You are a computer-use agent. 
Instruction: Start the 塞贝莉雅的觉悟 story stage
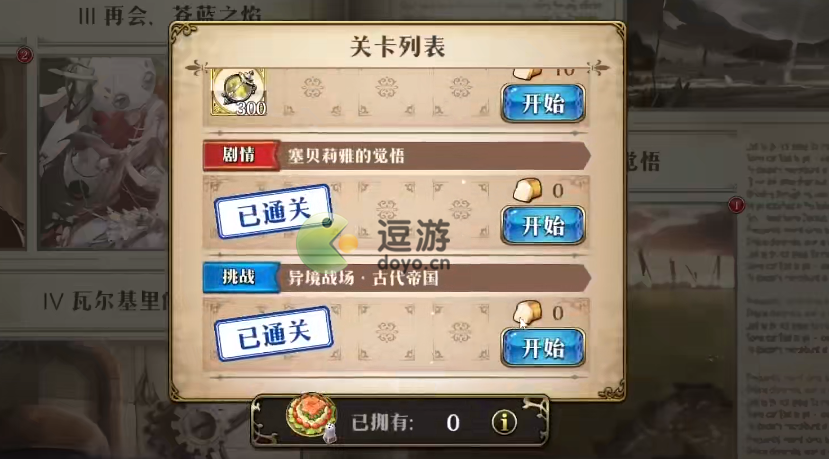543,225
